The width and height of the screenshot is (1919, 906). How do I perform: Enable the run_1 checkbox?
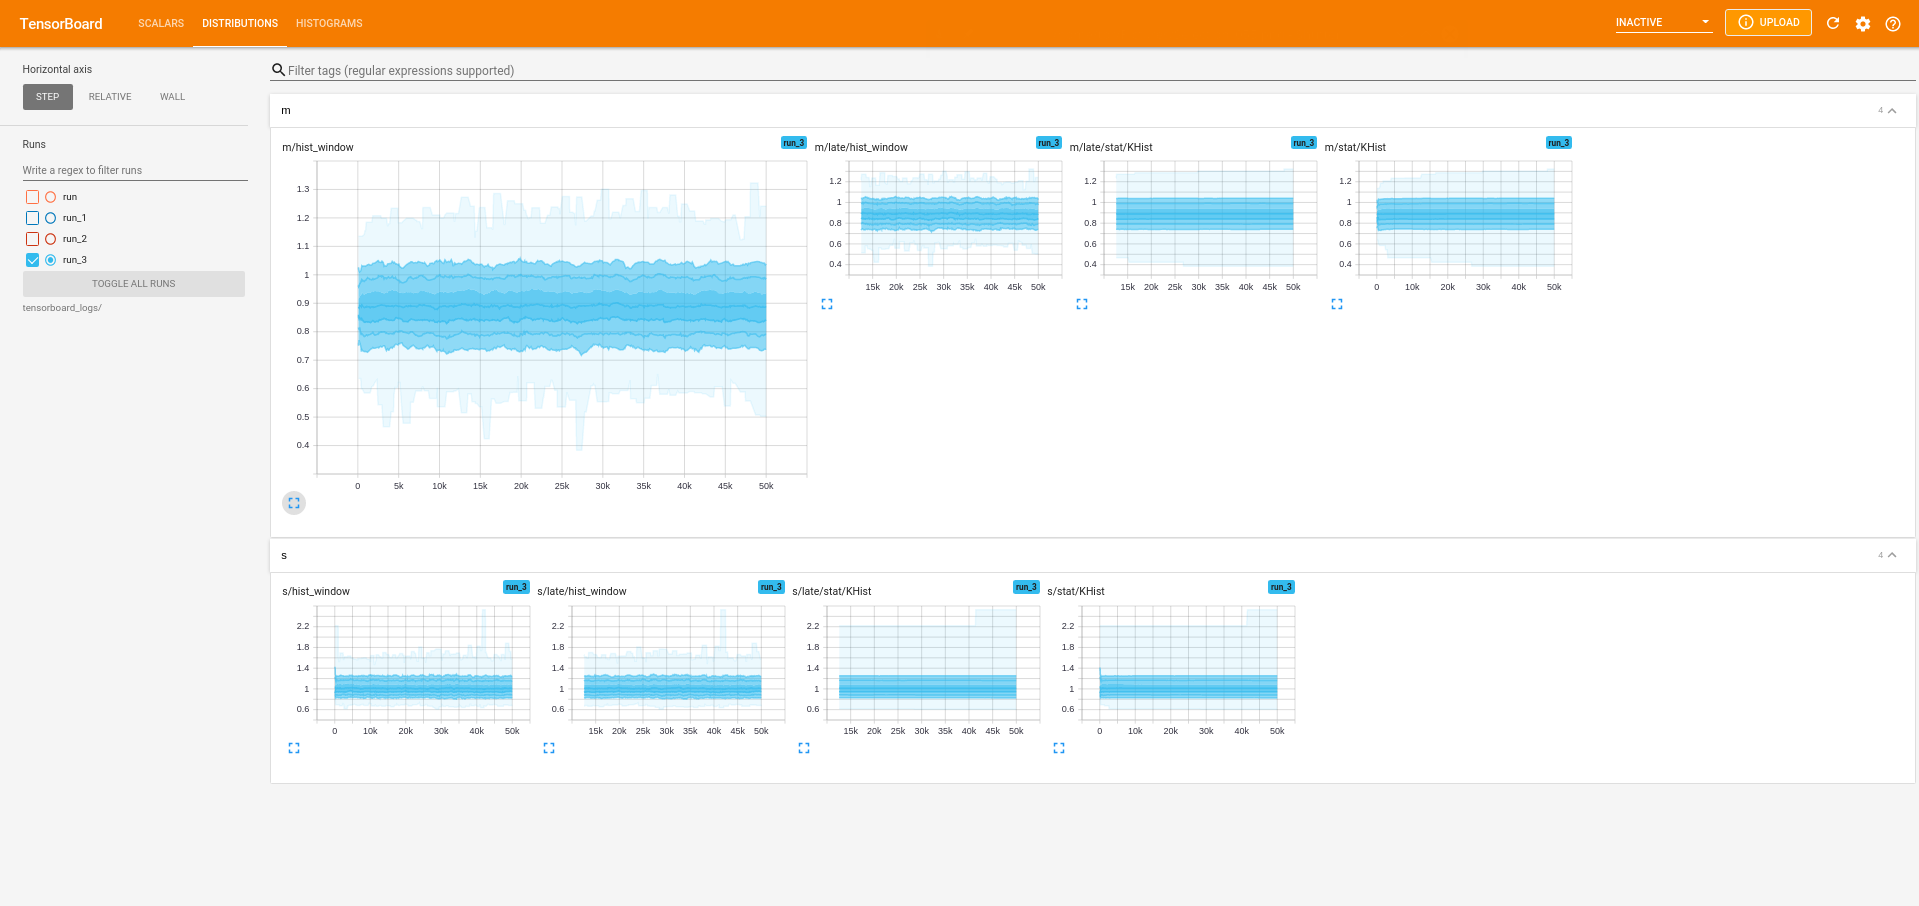31,217
